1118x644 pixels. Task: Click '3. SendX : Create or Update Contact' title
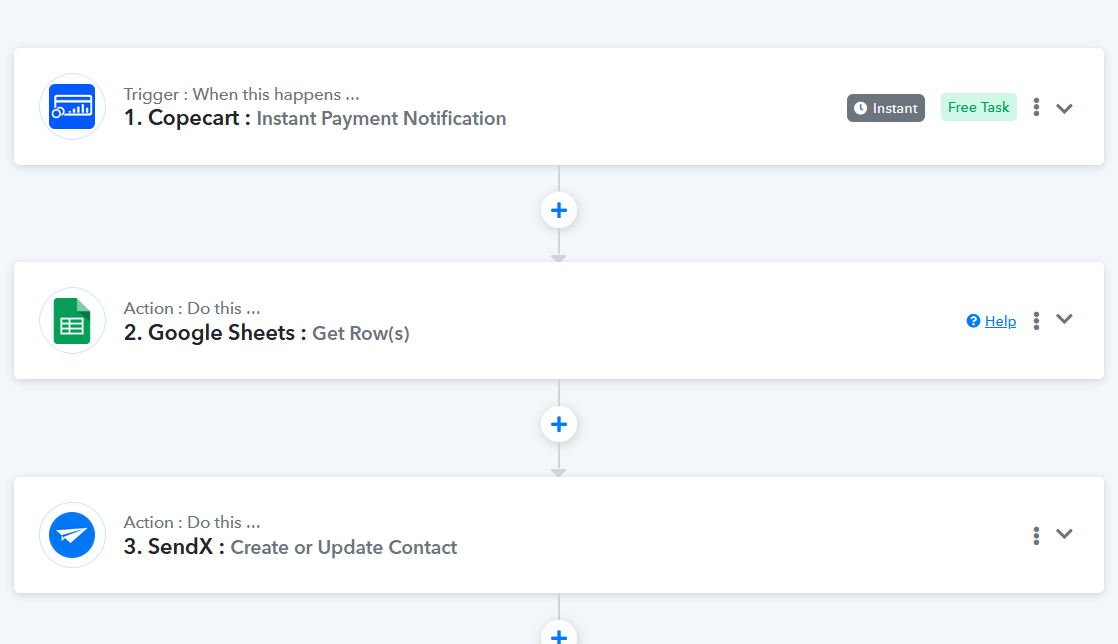pyautogui.click(x=290, y=546)
